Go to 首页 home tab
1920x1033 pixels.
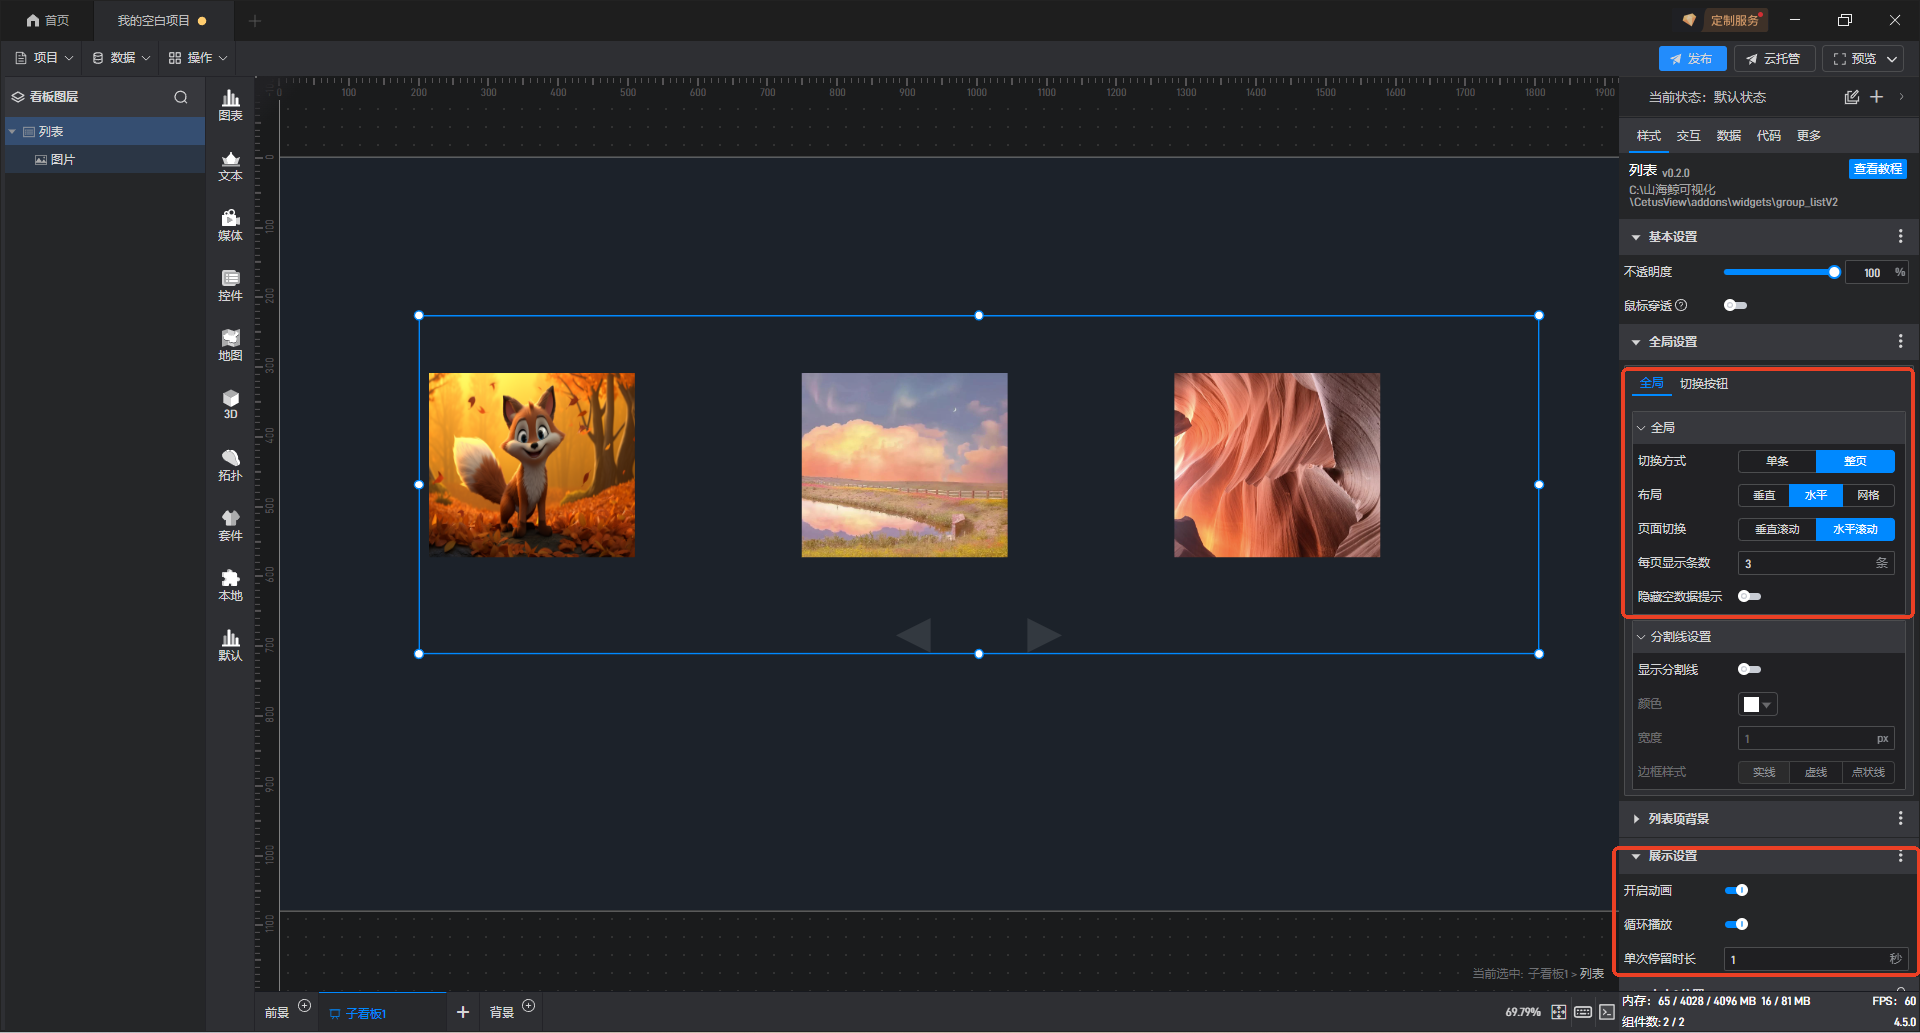(48, 20)
